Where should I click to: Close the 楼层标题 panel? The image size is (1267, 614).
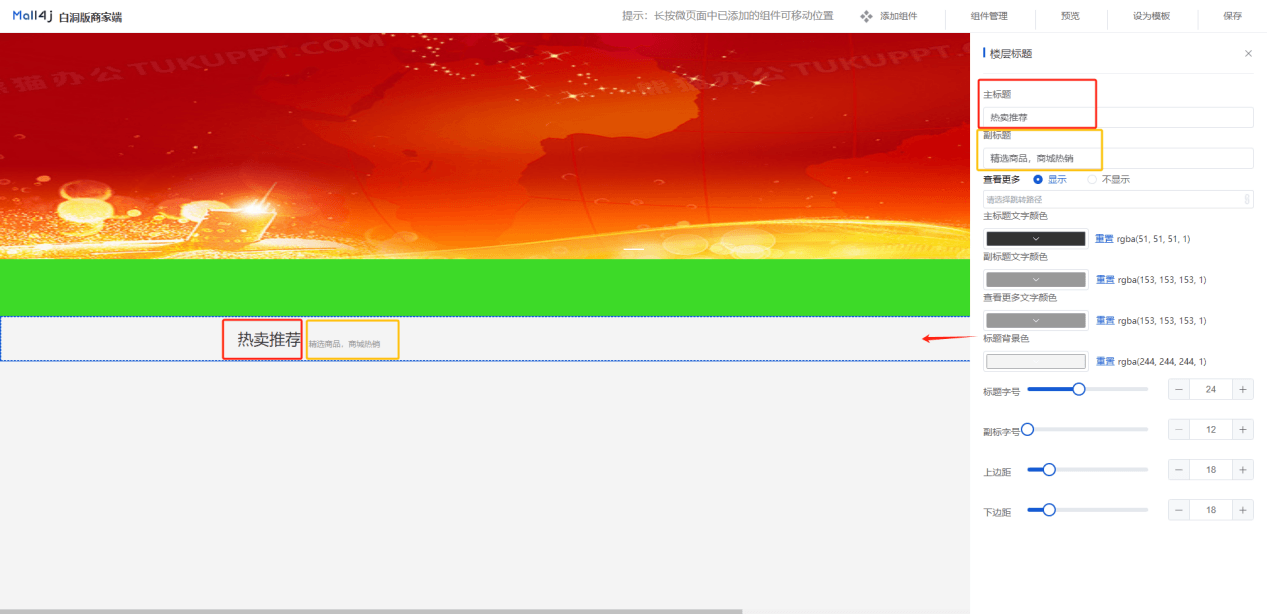point(1248,53)
